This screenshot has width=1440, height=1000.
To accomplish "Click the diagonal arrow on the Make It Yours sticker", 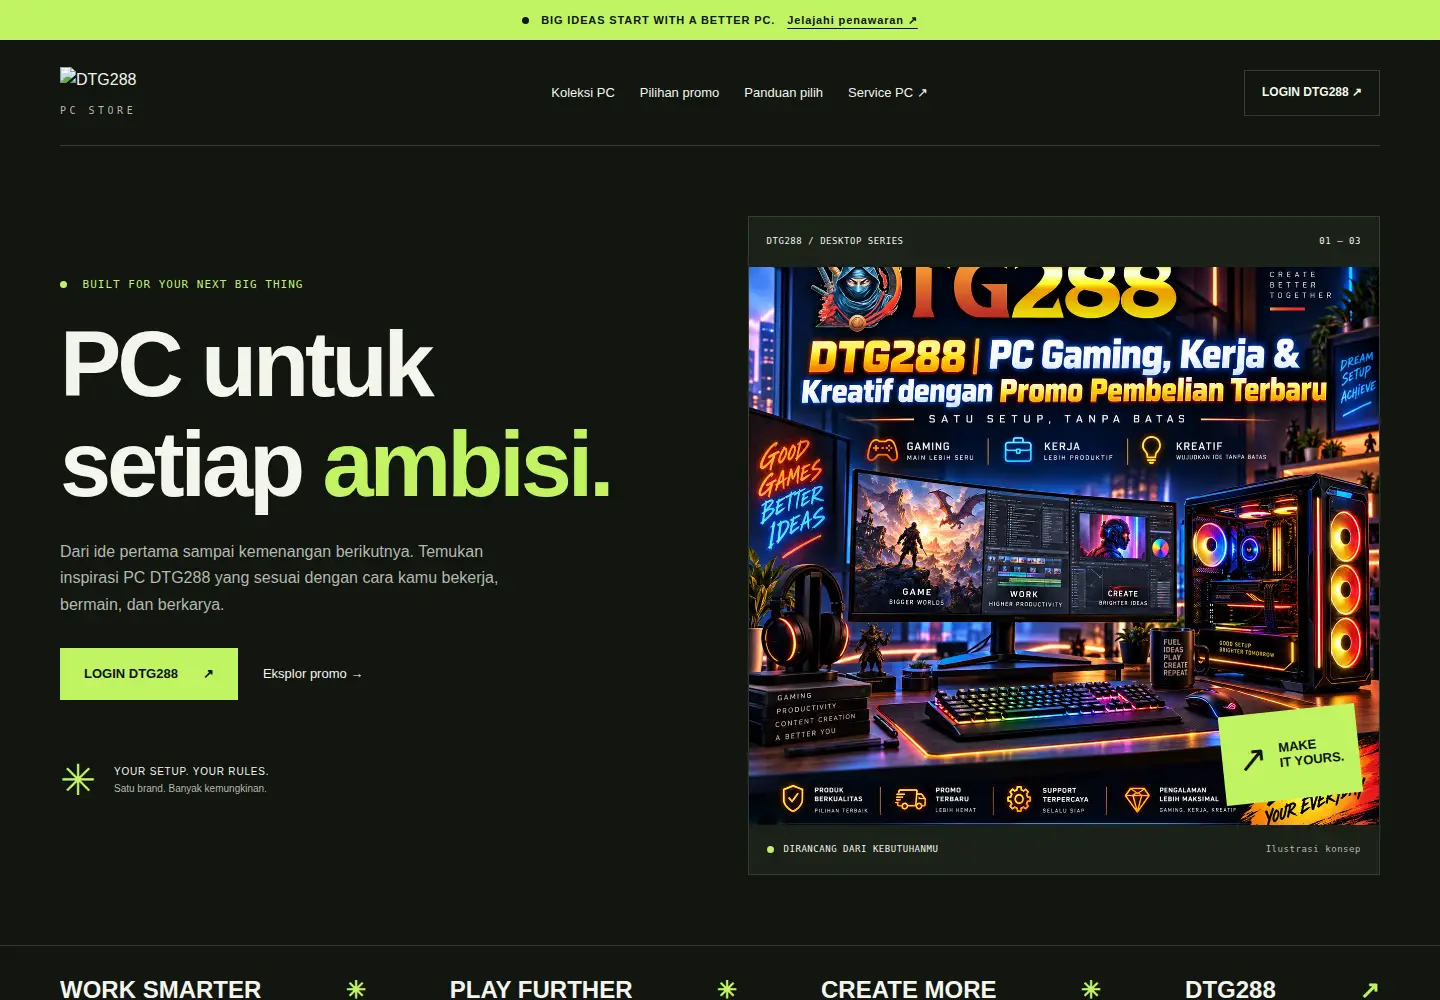I will (1254, 760).
